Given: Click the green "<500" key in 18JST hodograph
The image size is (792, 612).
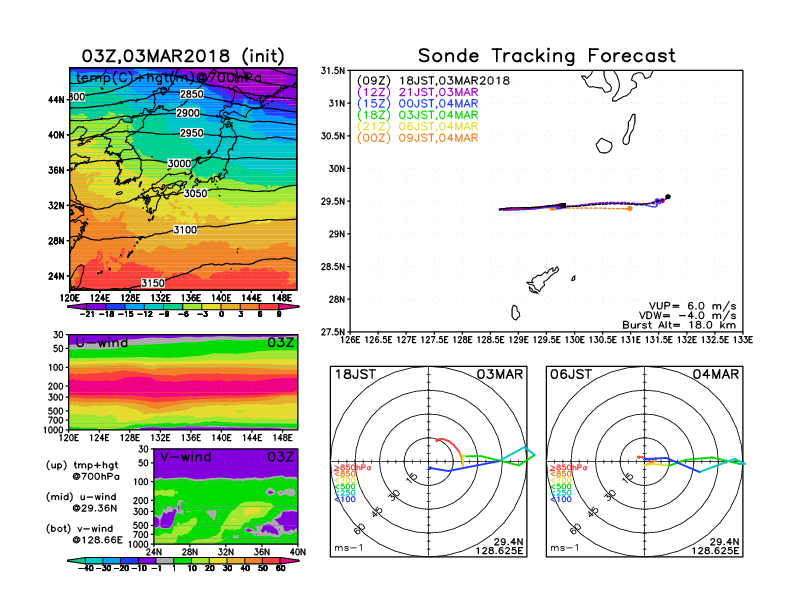Looking at the screenshot, I should (x=344, y=487).
